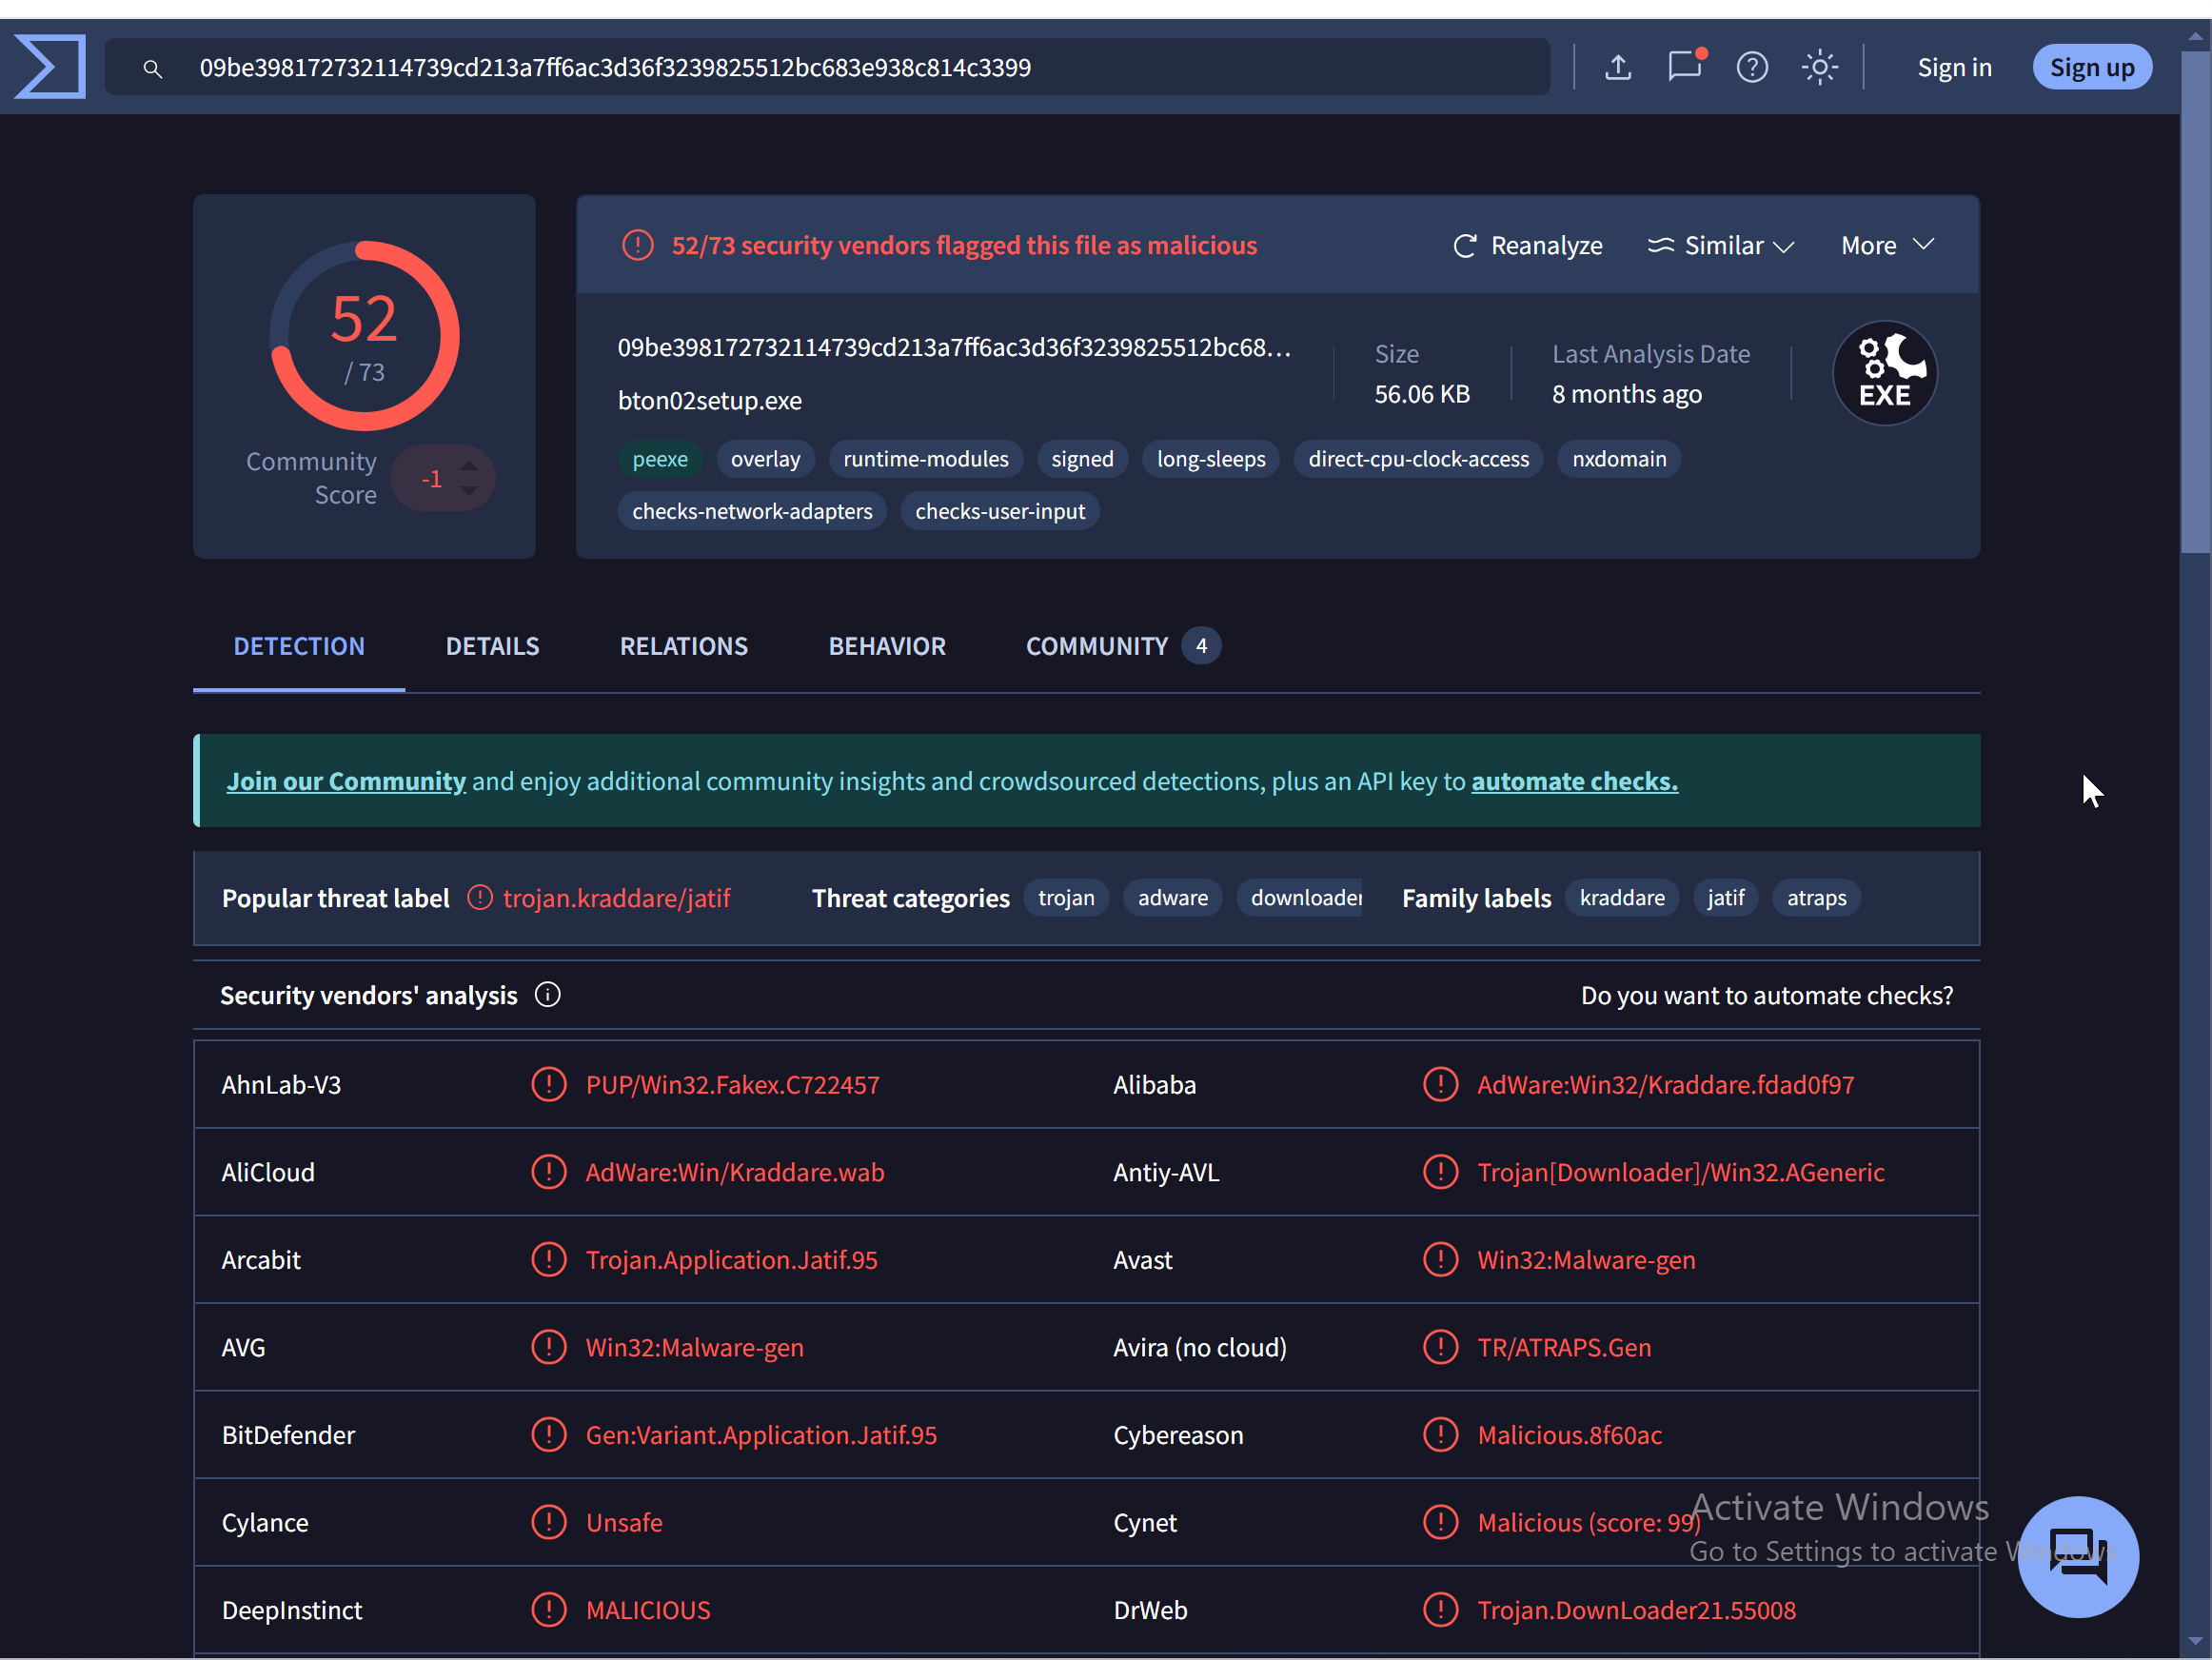Open the upload file icon
This screenshot has width=2212, height=1660.
1618,67
